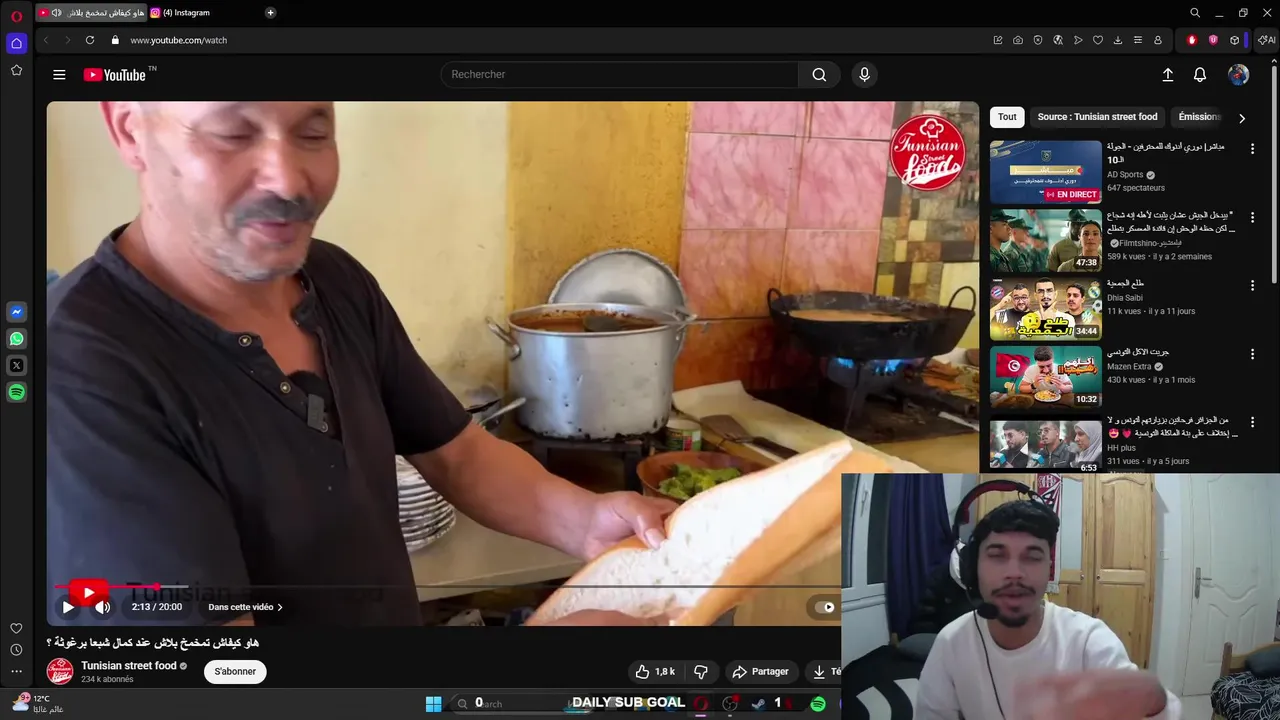Expand filter chips with right arrow

[1242, 118]
